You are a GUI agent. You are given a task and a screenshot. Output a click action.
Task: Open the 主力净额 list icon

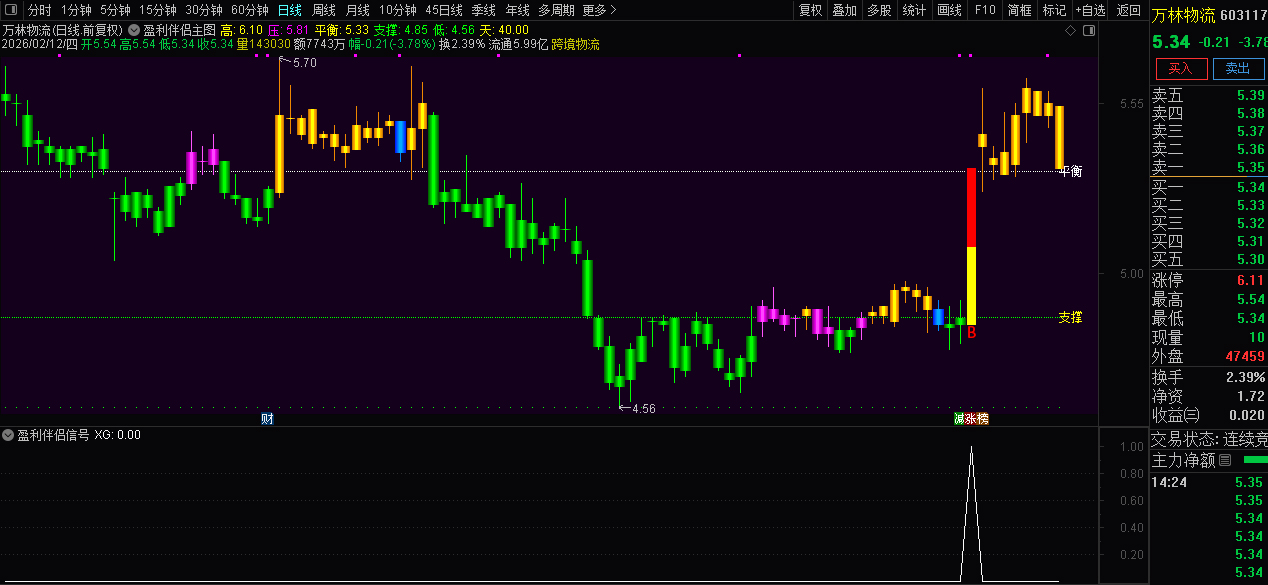(1225, 460)
